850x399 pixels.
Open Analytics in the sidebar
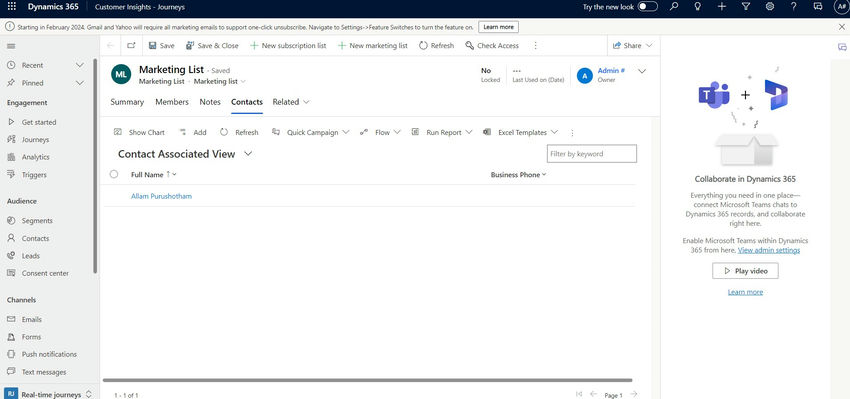[35, 157]
